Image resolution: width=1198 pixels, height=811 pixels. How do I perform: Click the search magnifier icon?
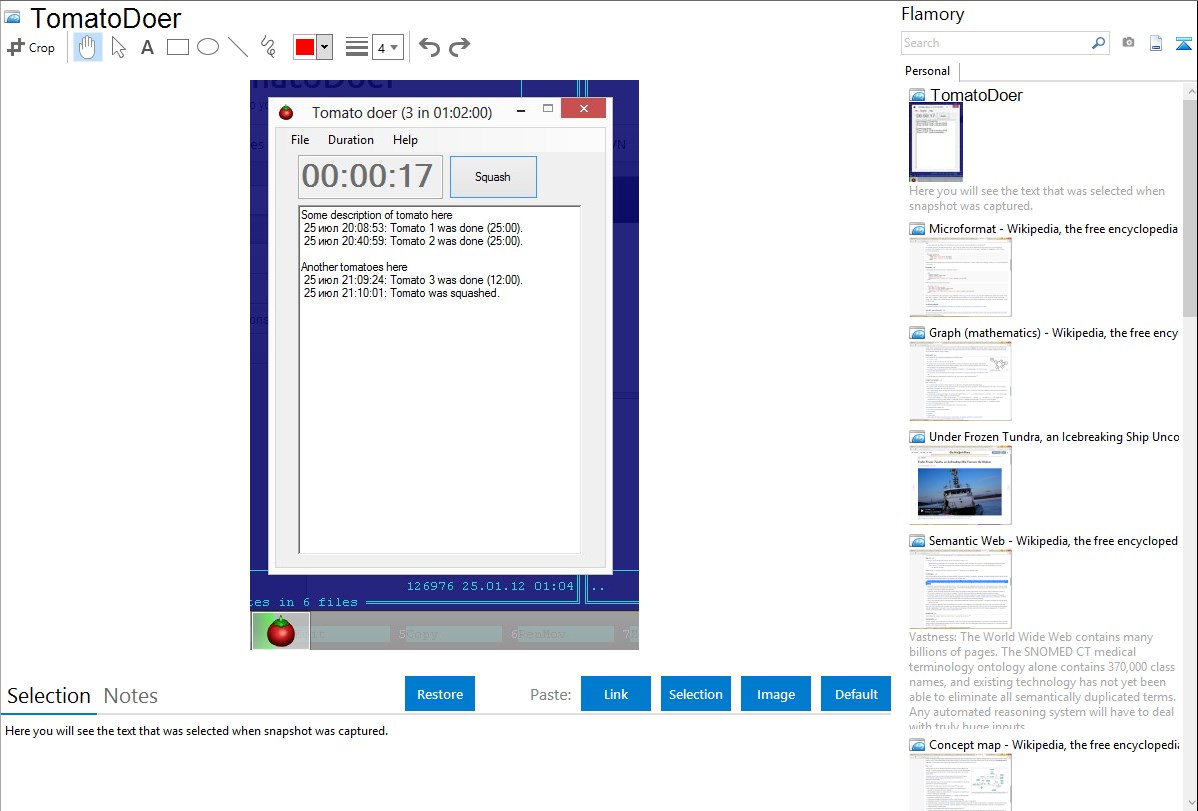[x=1099, y=43]
